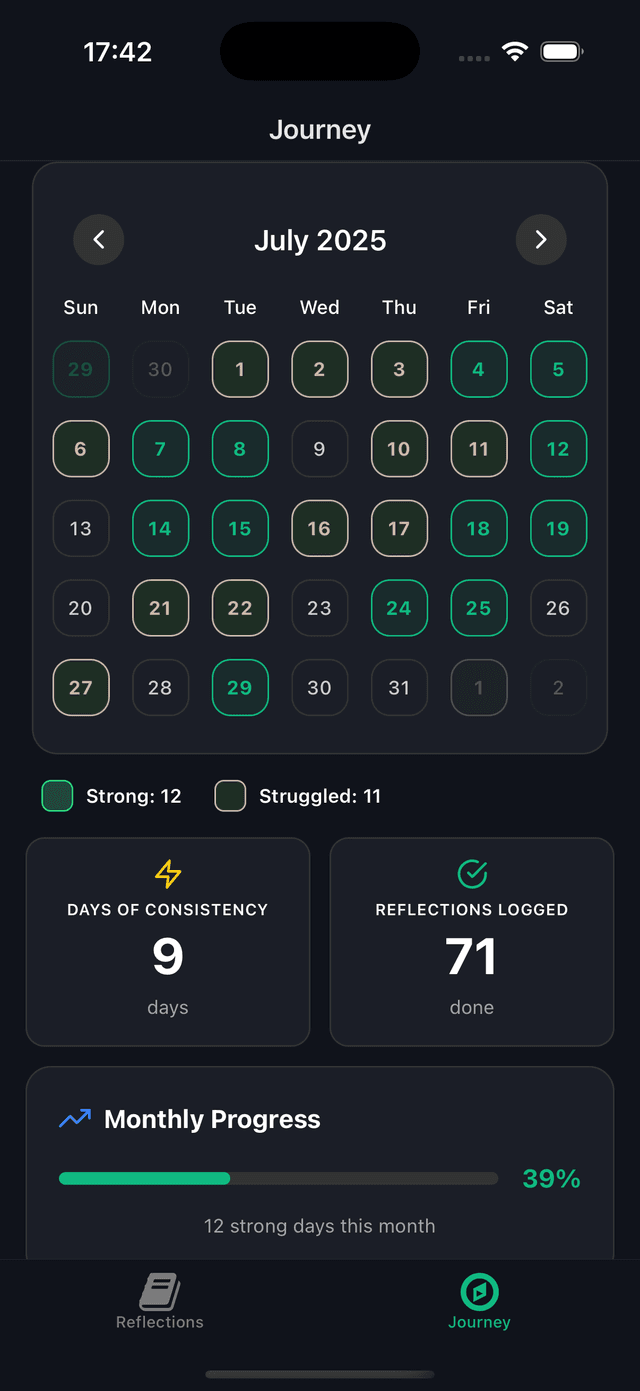Image resolution: width=640 pixels, height=1391 pixels.
Task: Click the checkmark circle above Reflections Logged
Action: click(471, 874)
